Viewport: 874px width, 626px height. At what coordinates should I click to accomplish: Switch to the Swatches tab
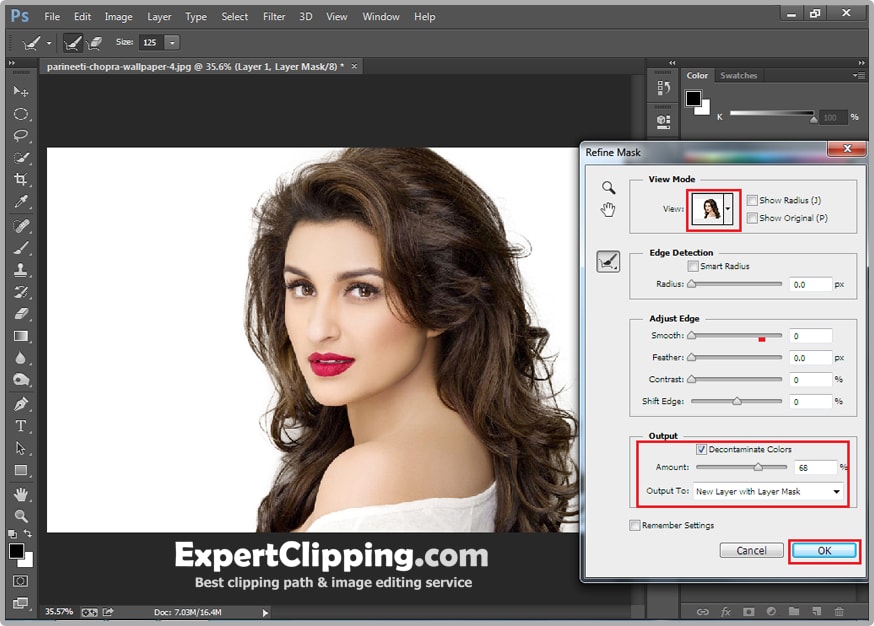point(738,75)
